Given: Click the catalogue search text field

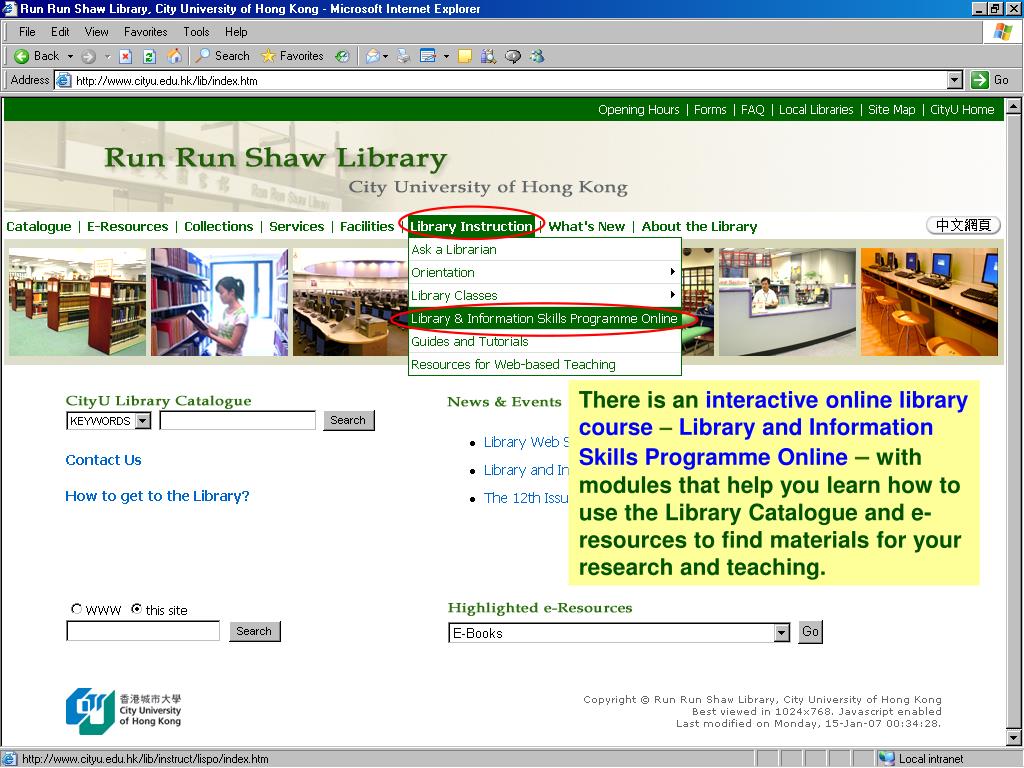Looking at the screenshot, I should pos(238,421).
